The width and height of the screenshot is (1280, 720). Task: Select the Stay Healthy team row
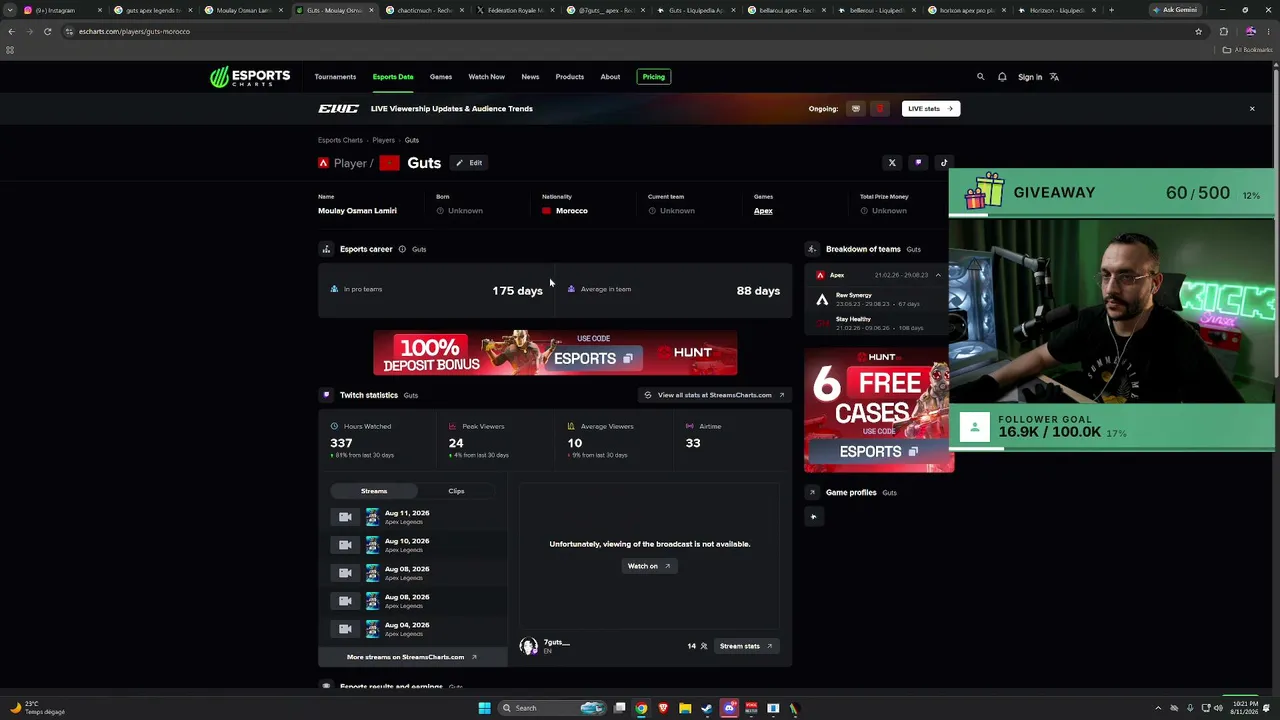(878, 323)
